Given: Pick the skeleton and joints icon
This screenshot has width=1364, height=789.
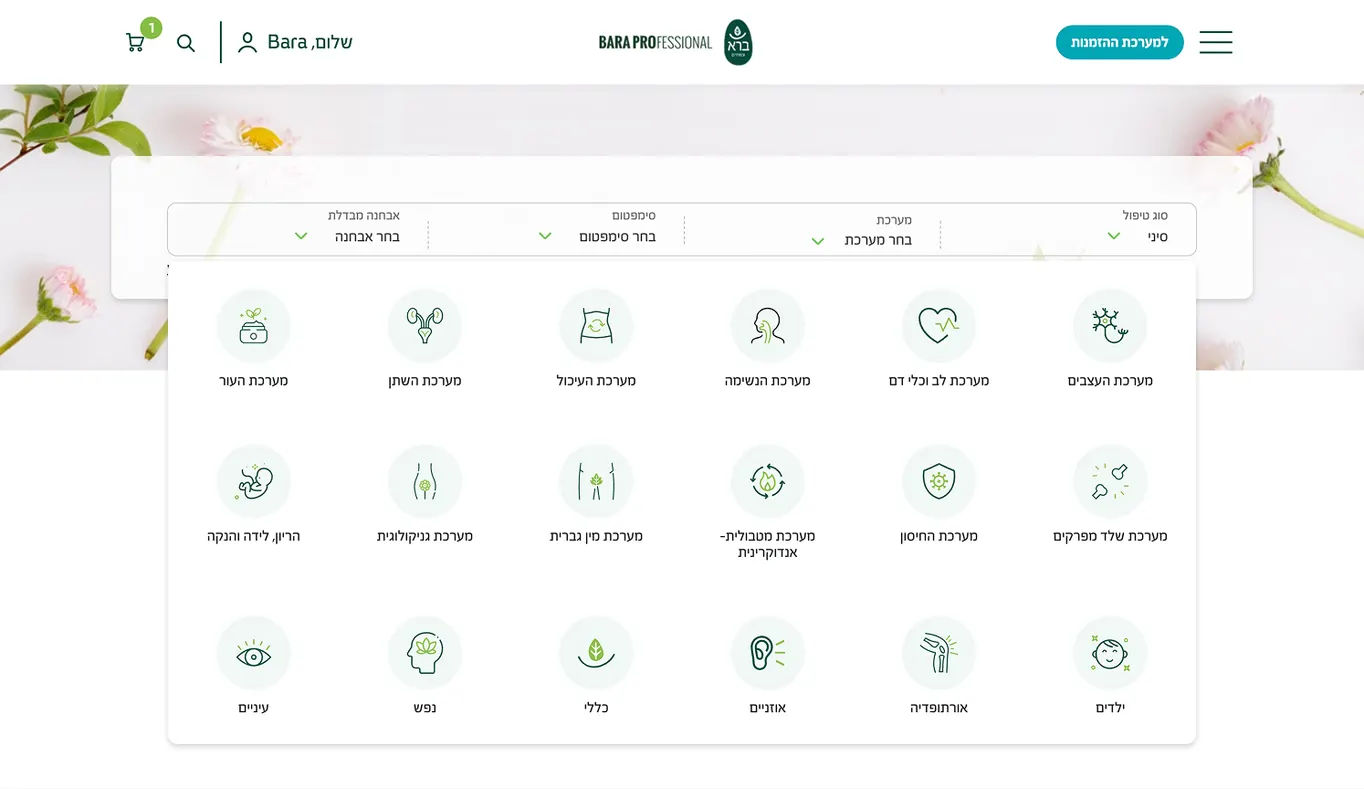Looking at the screenshot, I should pyautogui.click(x=1110, y=481).
